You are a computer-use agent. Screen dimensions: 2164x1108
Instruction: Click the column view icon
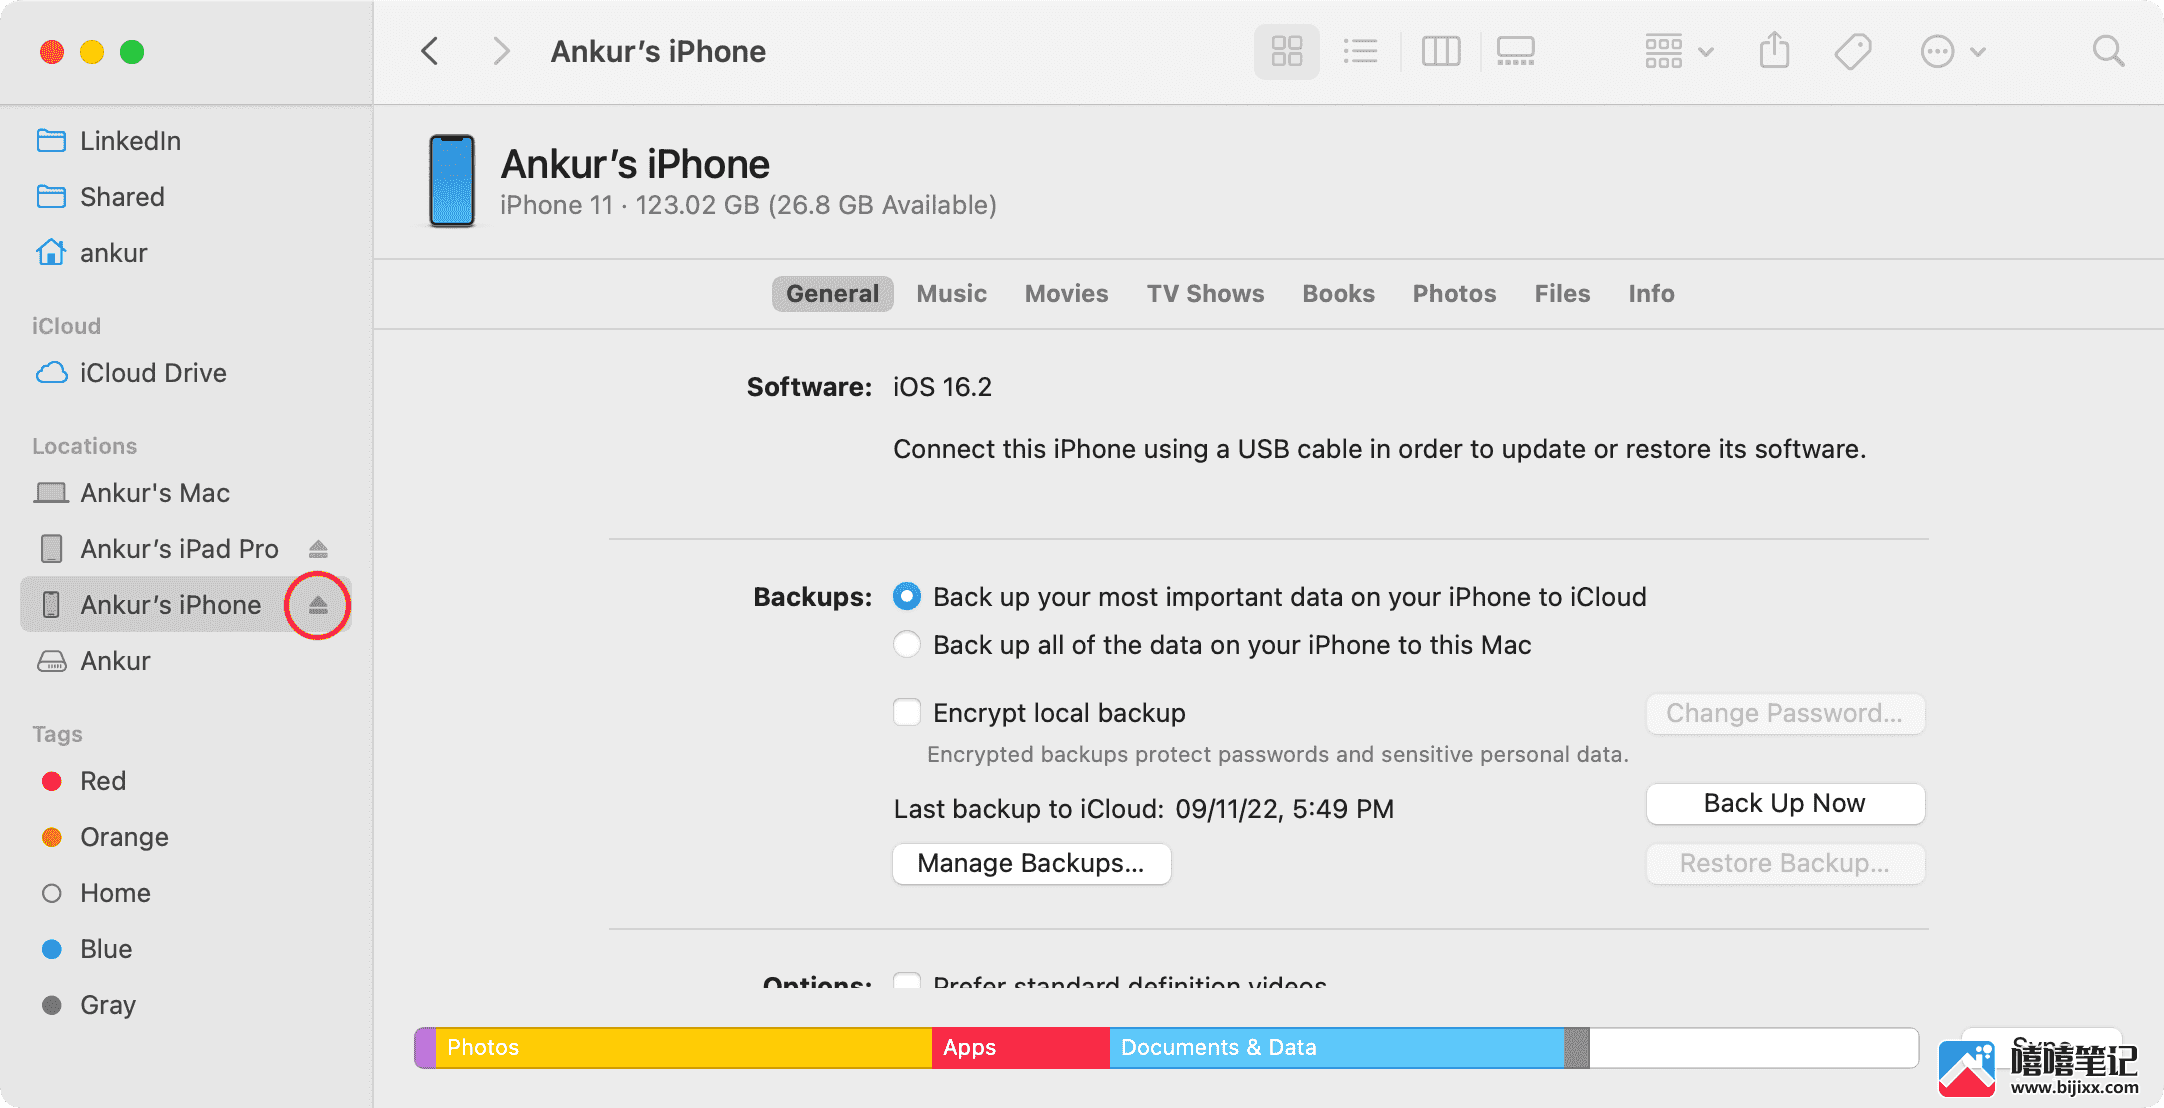1439,51
